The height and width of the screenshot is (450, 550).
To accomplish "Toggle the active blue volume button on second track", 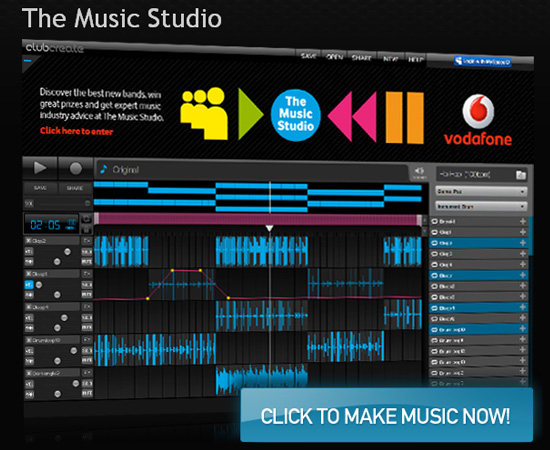I will point(29,285).
